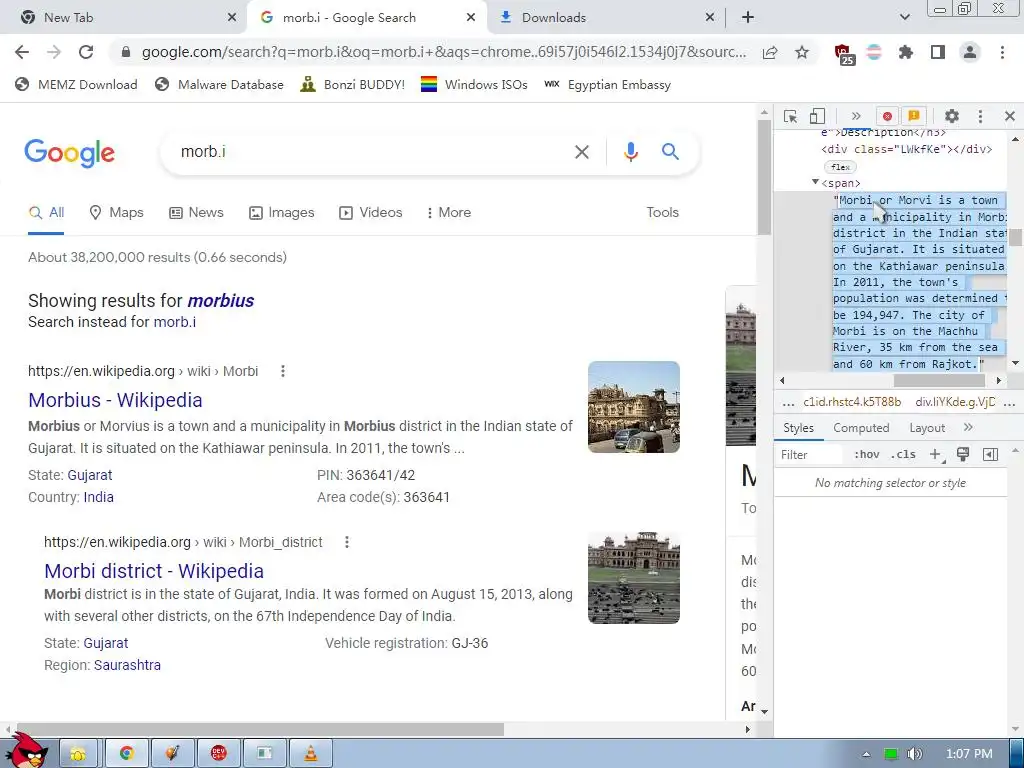
Task: Show hidden system tray icons
Action: (x=866, y=754)
